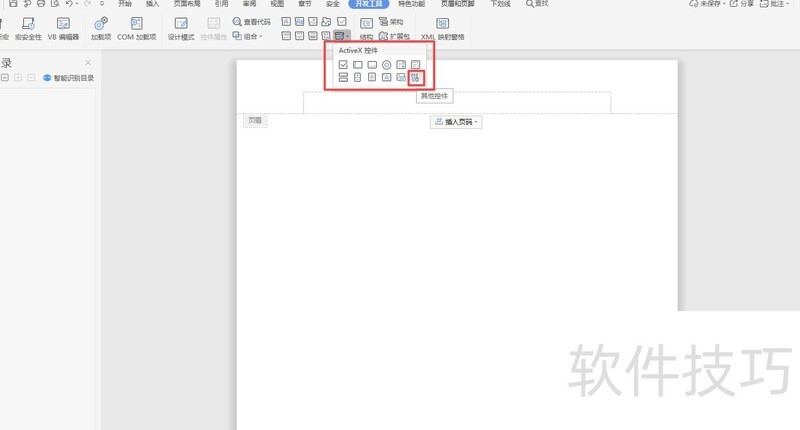Switch to 开始 tab
800x430 pixels.
[x=124, y=4]
